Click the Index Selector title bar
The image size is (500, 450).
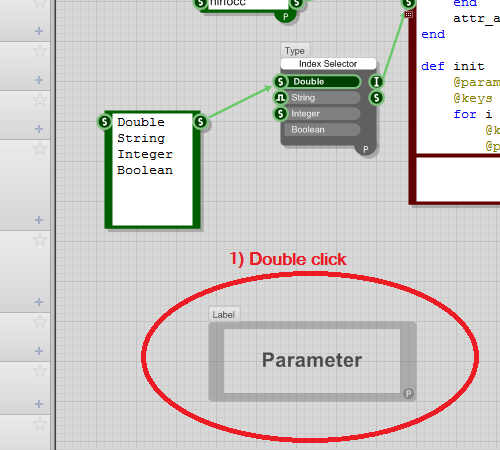click(x=328, y=64)
